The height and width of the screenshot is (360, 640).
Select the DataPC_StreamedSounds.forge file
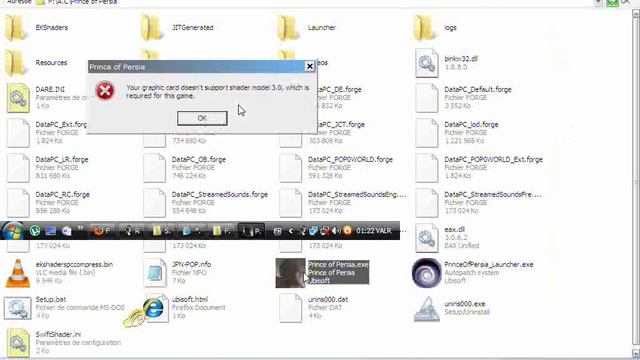206,203
